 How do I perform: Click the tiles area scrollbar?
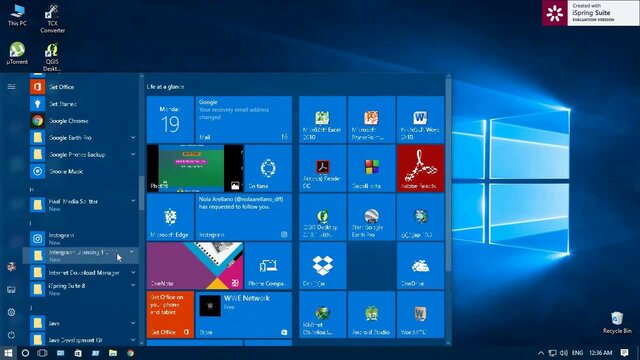coord(449,176)
